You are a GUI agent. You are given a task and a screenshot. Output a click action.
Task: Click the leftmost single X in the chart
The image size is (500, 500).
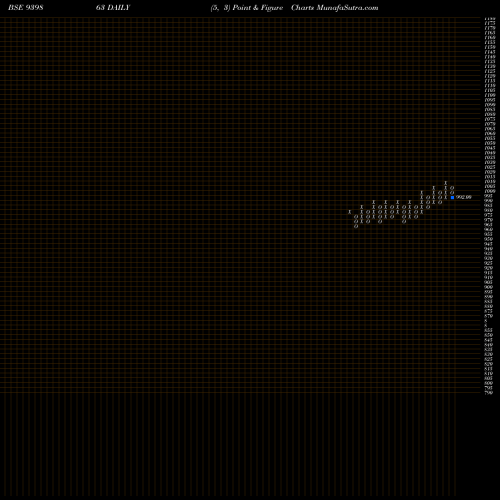coord(350,212)
